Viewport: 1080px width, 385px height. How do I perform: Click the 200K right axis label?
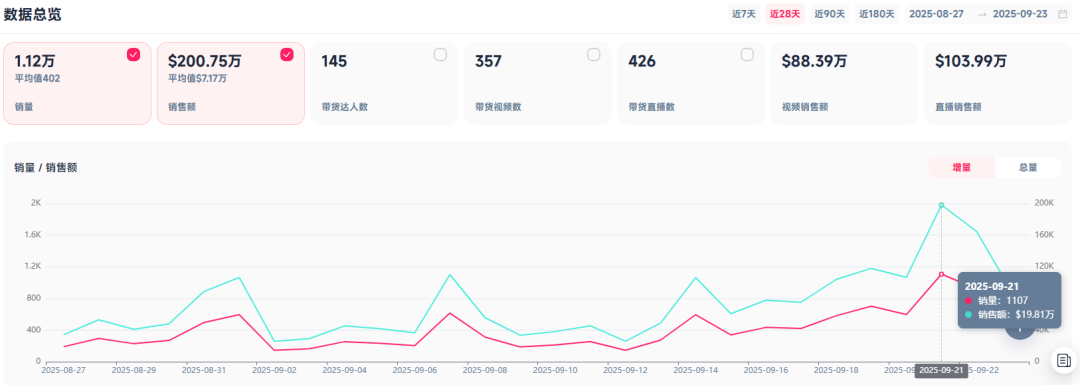tap(1045, 203)
